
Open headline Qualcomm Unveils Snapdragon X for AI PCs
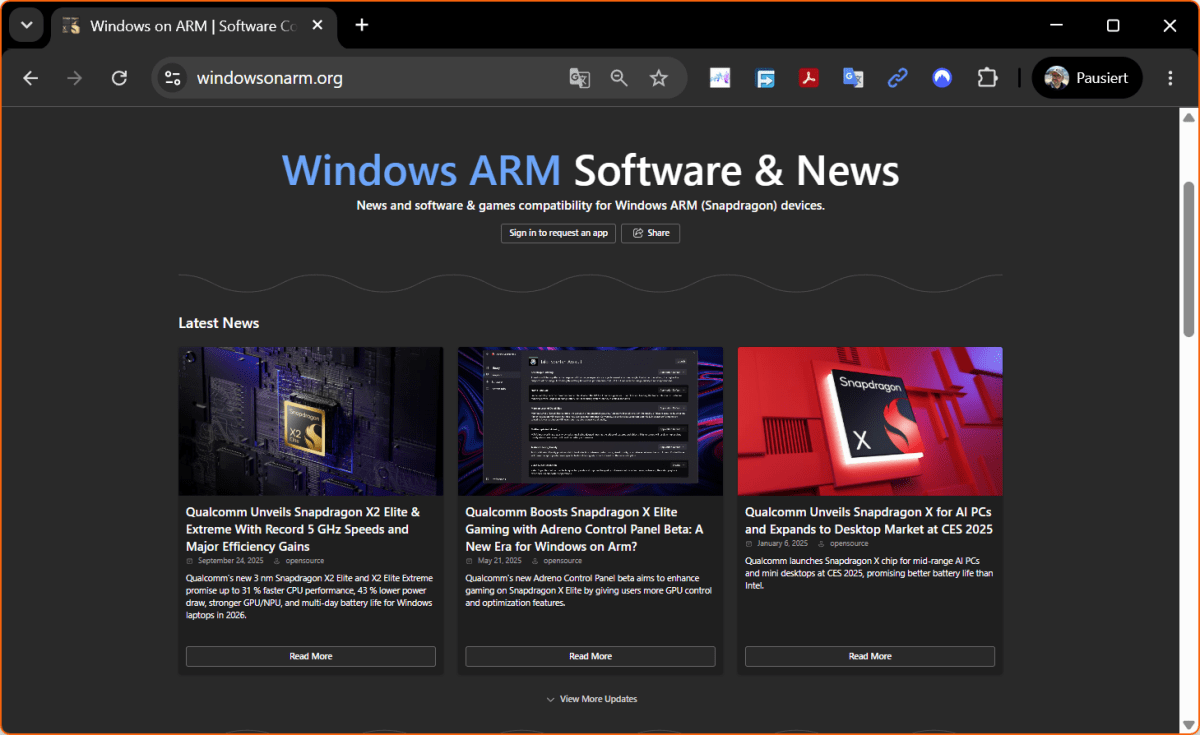pyautogui.click(x=869, y=520)
